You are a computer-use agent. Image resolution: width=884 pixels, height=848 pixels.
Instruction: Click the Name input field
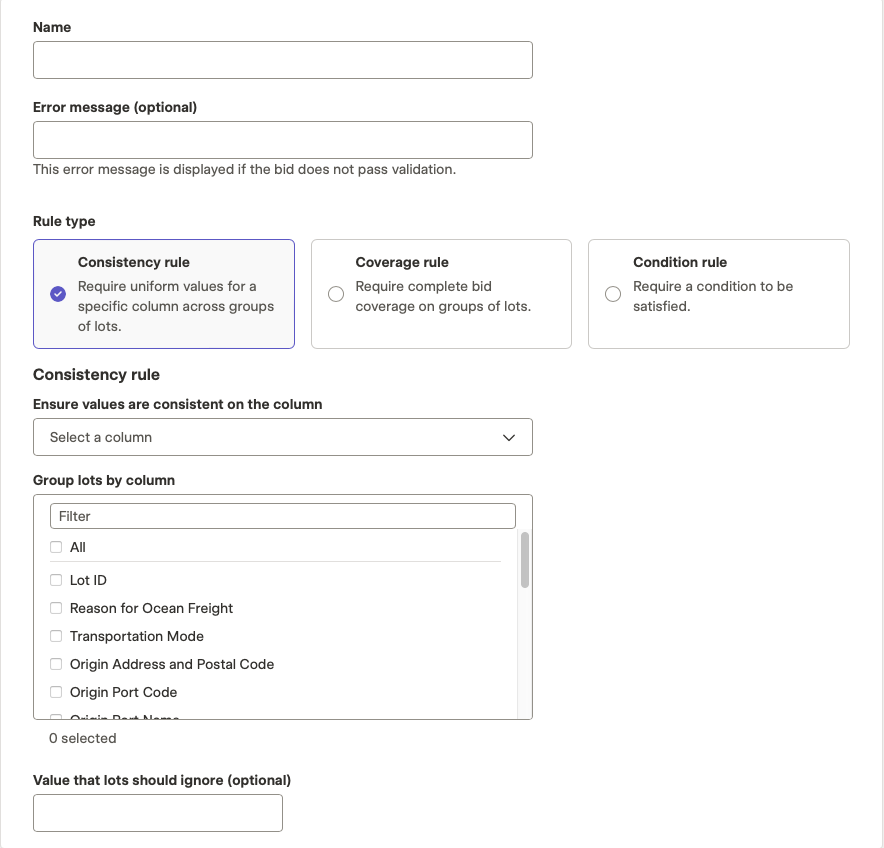click(x=282, y=60)
